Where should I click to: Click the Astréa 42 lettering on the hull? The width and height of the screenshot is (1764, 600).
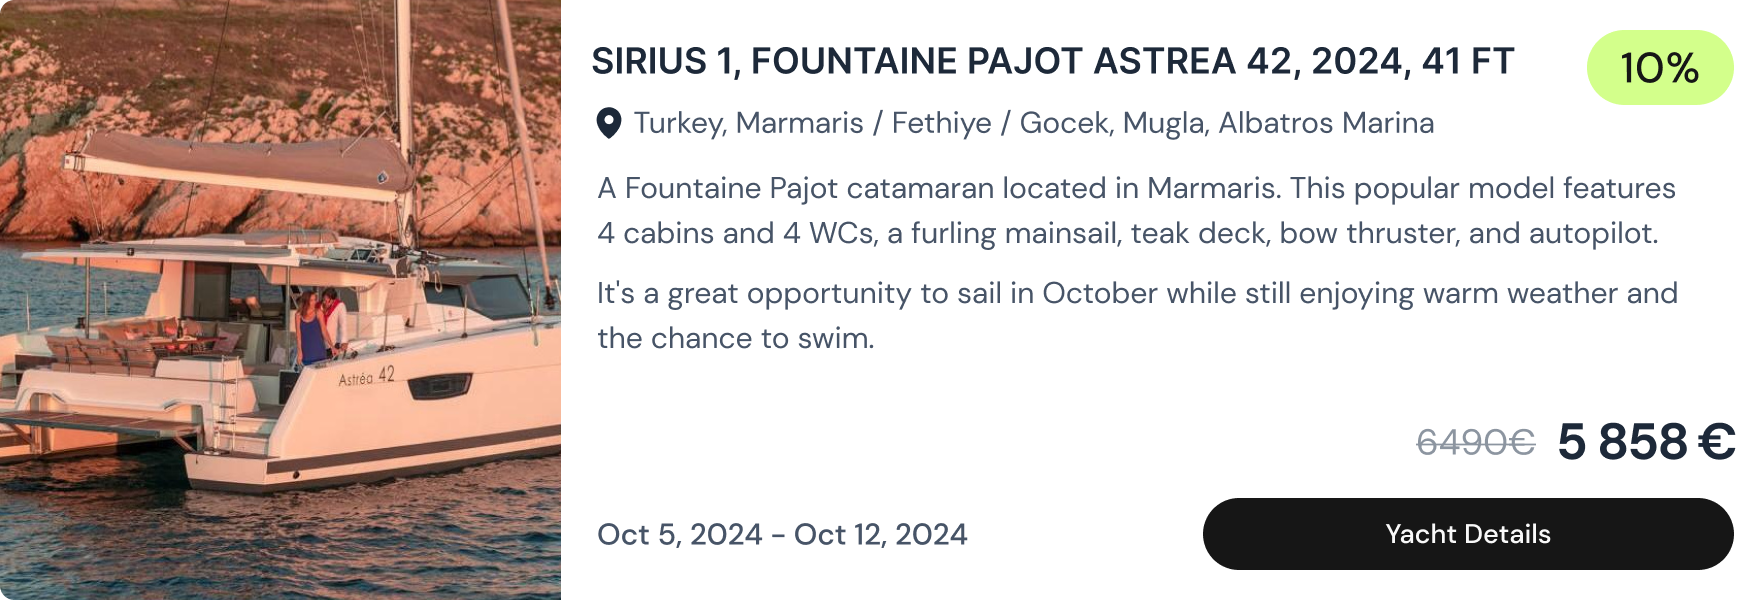(x=367, y=377)
